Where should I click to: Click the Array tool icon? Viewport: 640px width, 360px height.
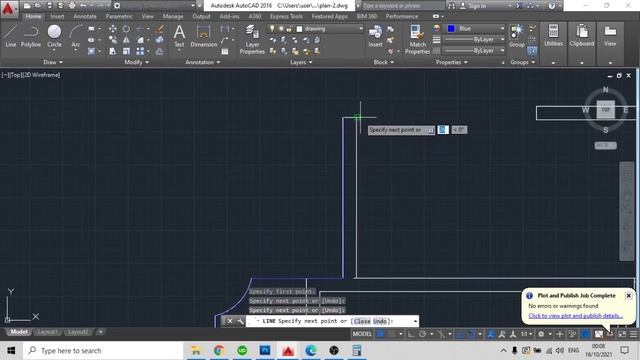click(x=140, y=51)
